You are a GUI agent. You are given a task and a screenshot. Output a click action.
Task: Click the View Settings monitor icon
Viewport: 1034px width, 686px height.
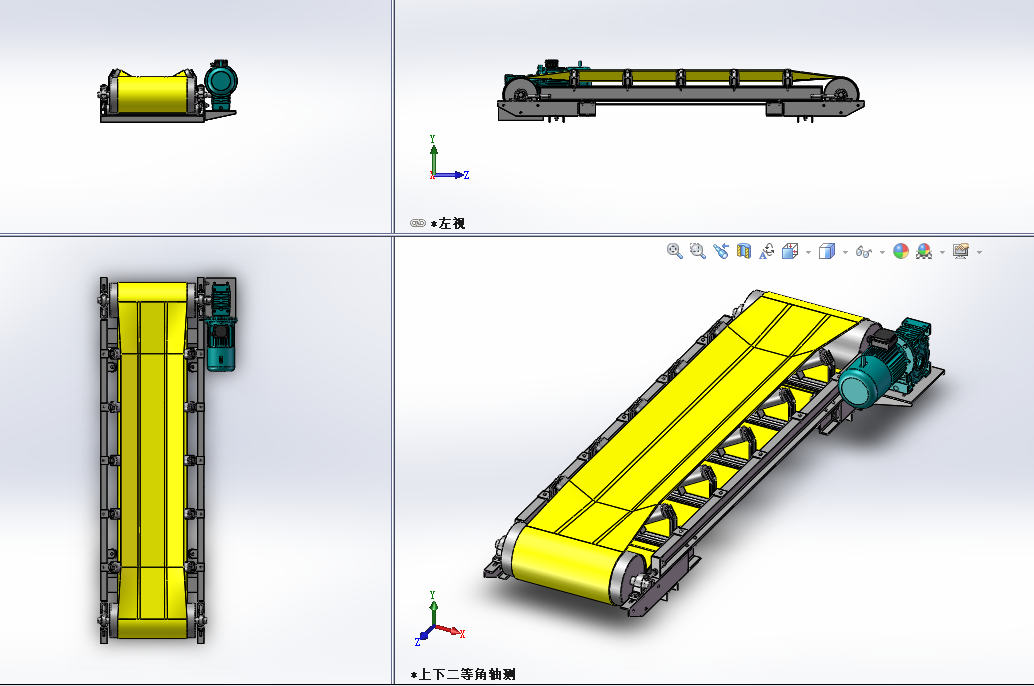(961, 251)
